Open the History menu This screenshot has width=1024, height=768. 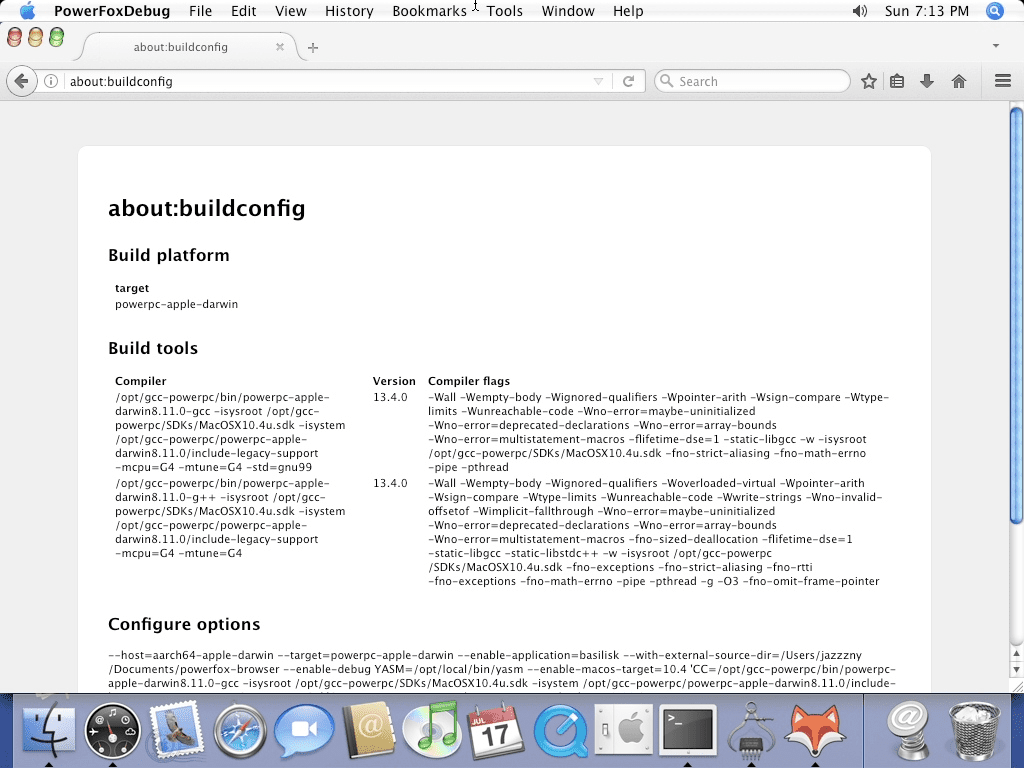(349, 11)
